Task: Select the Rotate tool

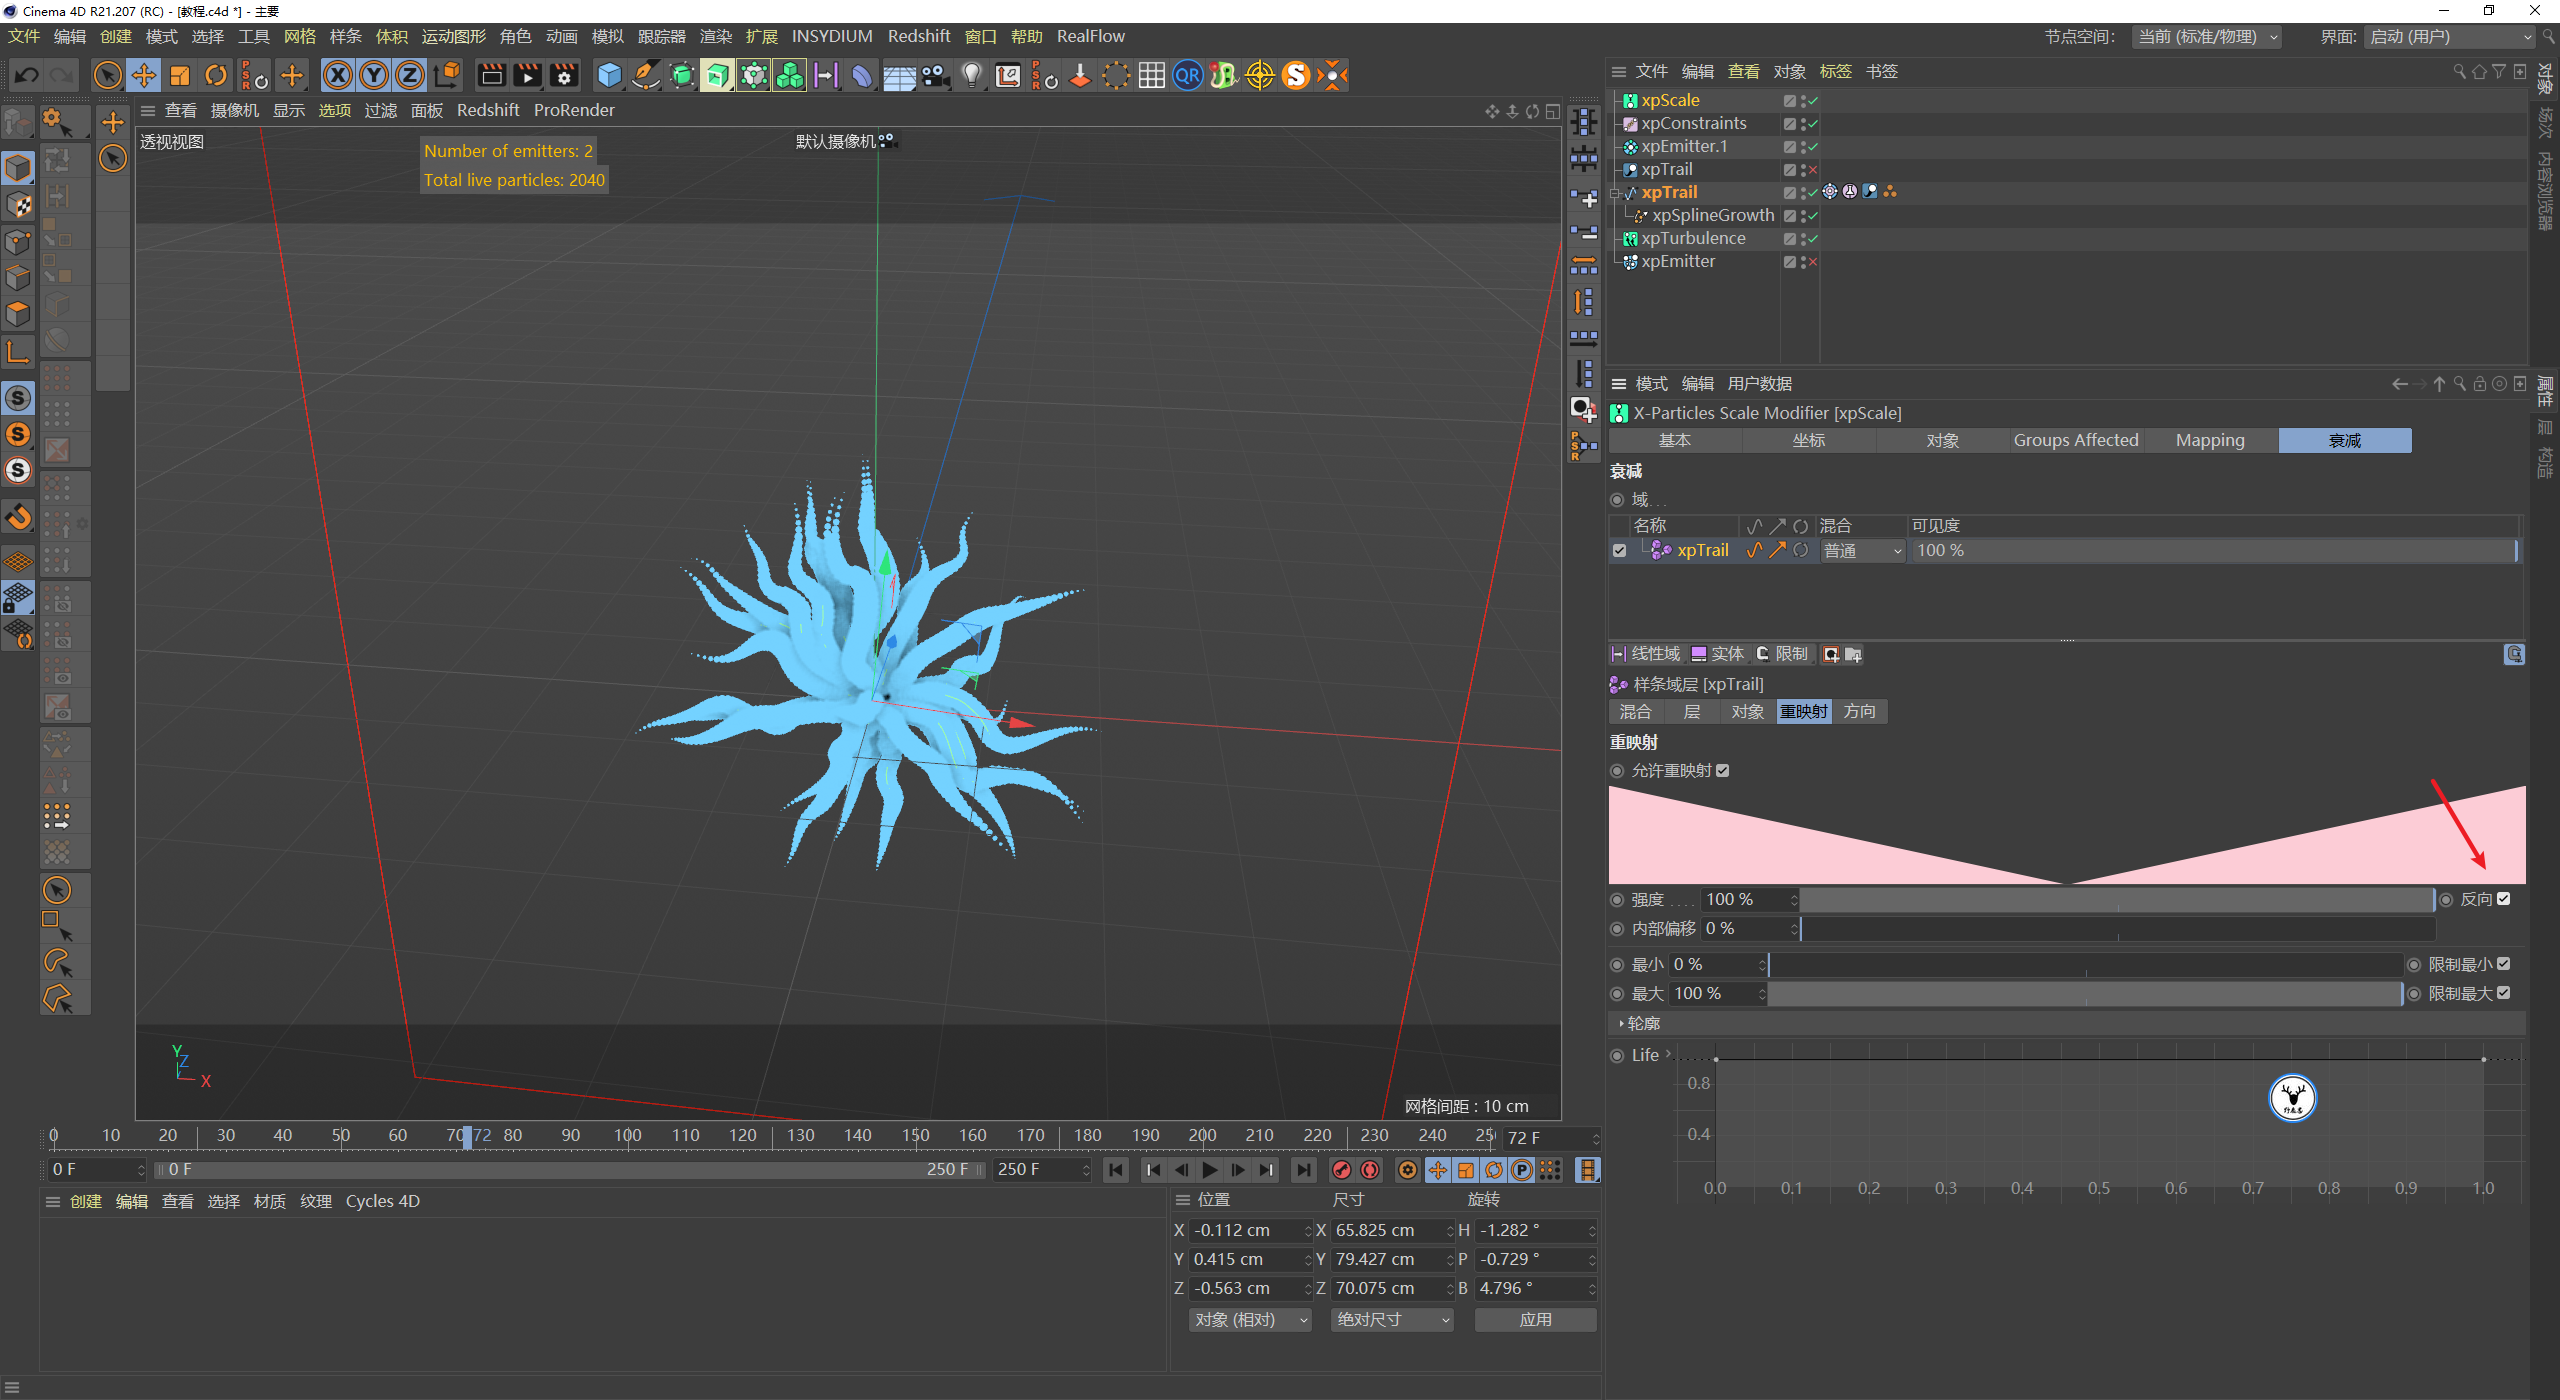Action: coord(216,75)
